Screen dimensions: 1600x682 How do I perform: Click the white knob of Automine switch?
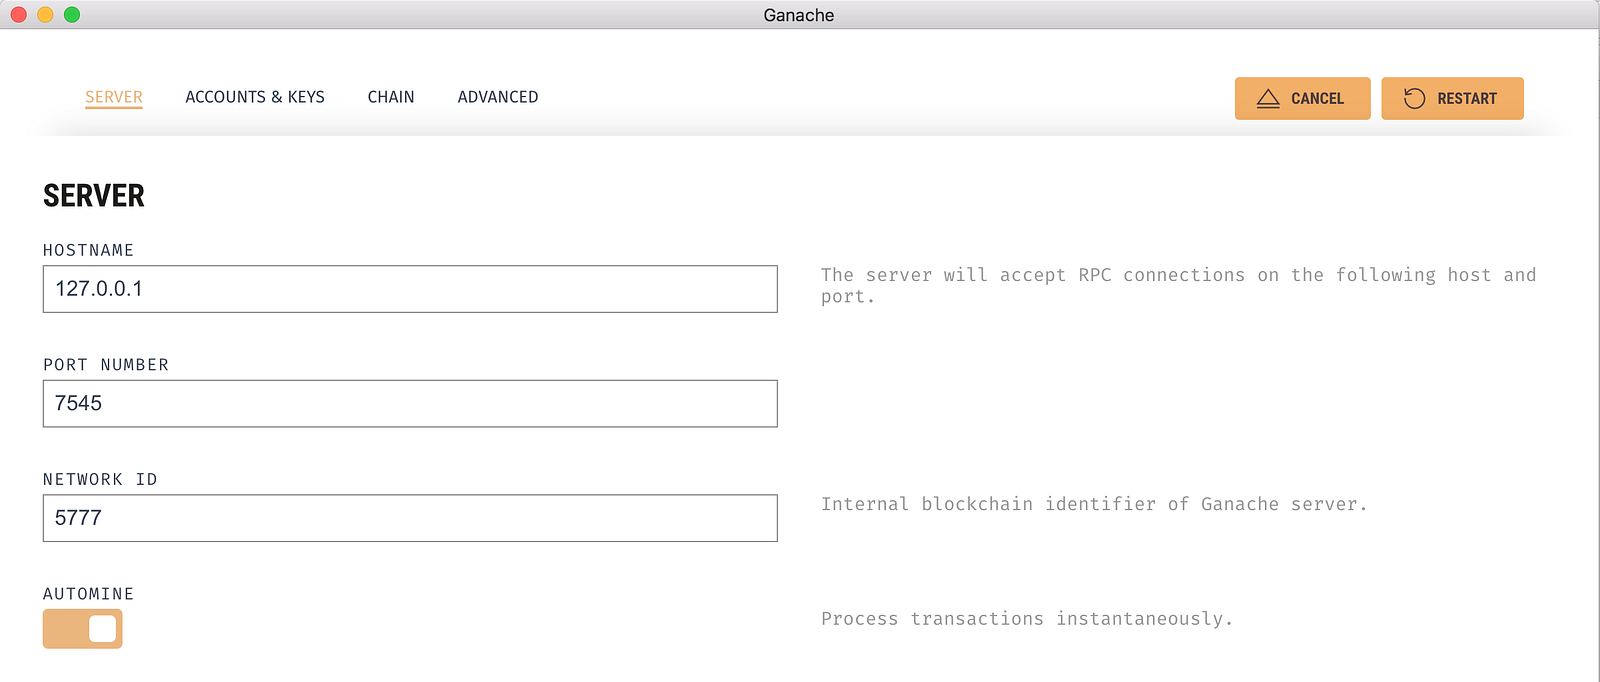[103, 629]
